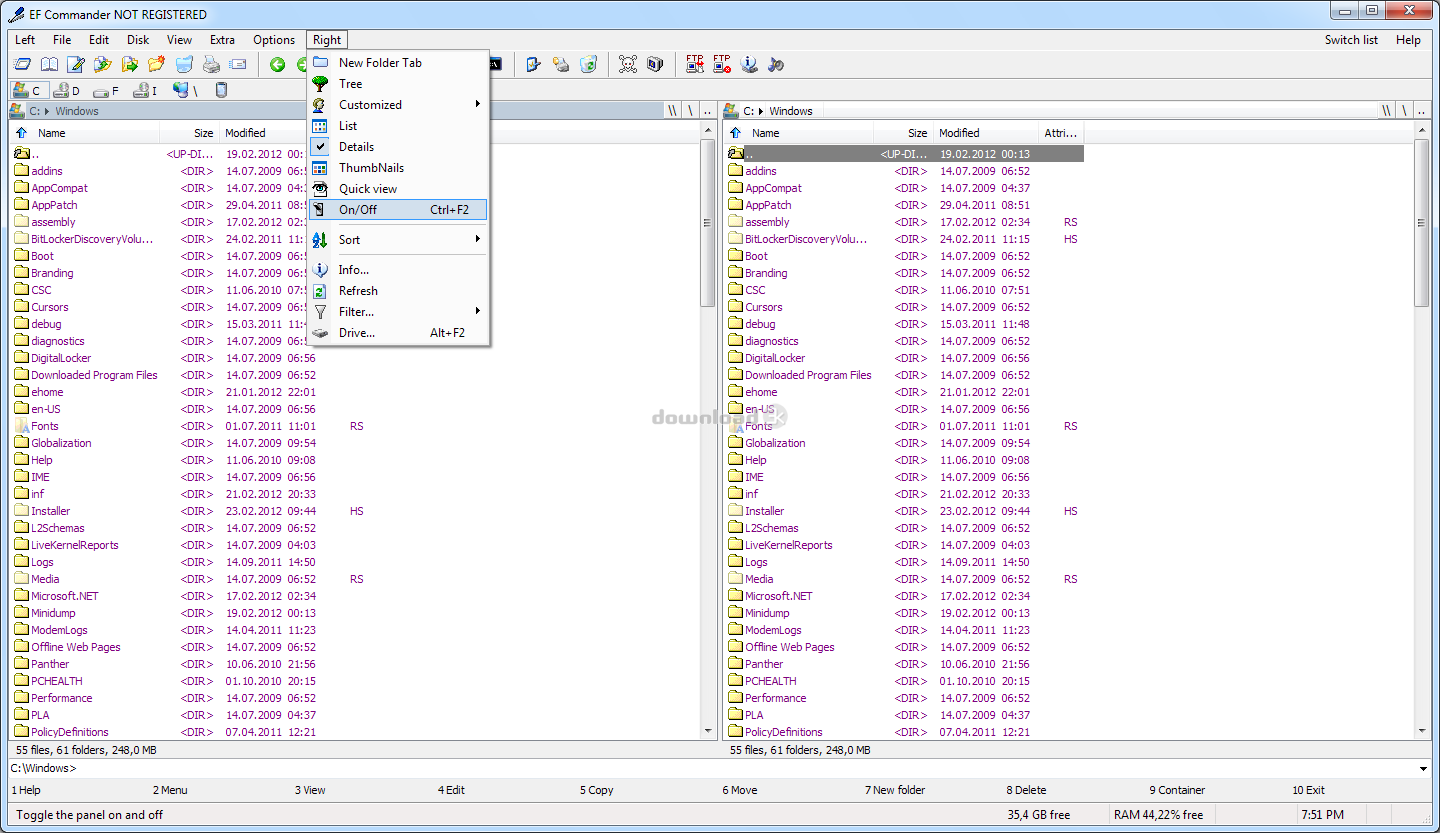
Task: Click the left panel vertical scrollbar
Action: 708,432
